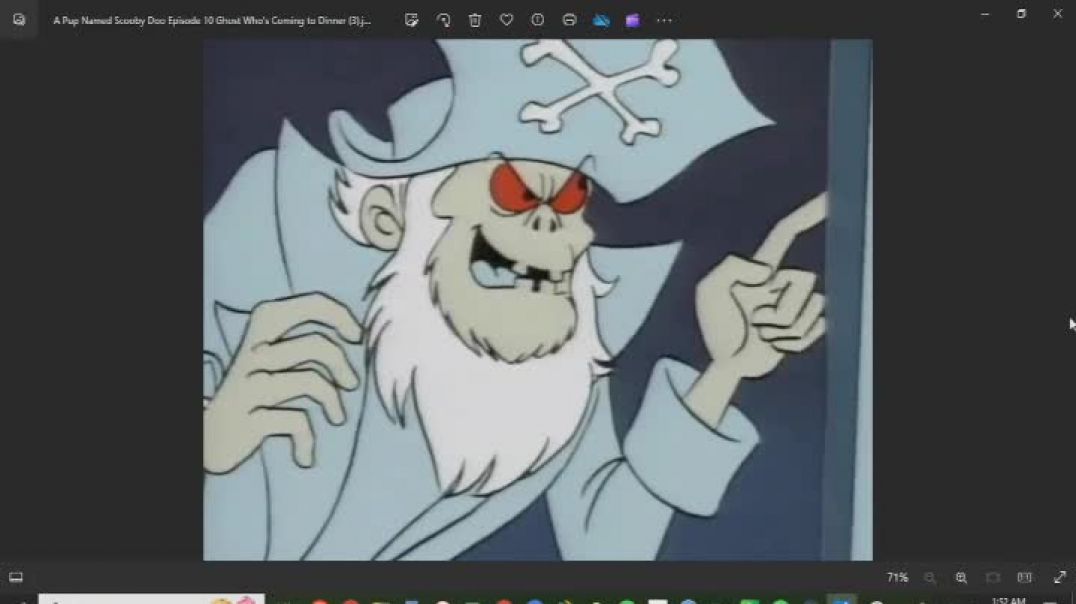Viewport: 1076px width, 604px height.
Task: Zoom in with the plus magnifier icon
Action: (x=961, y=578)
